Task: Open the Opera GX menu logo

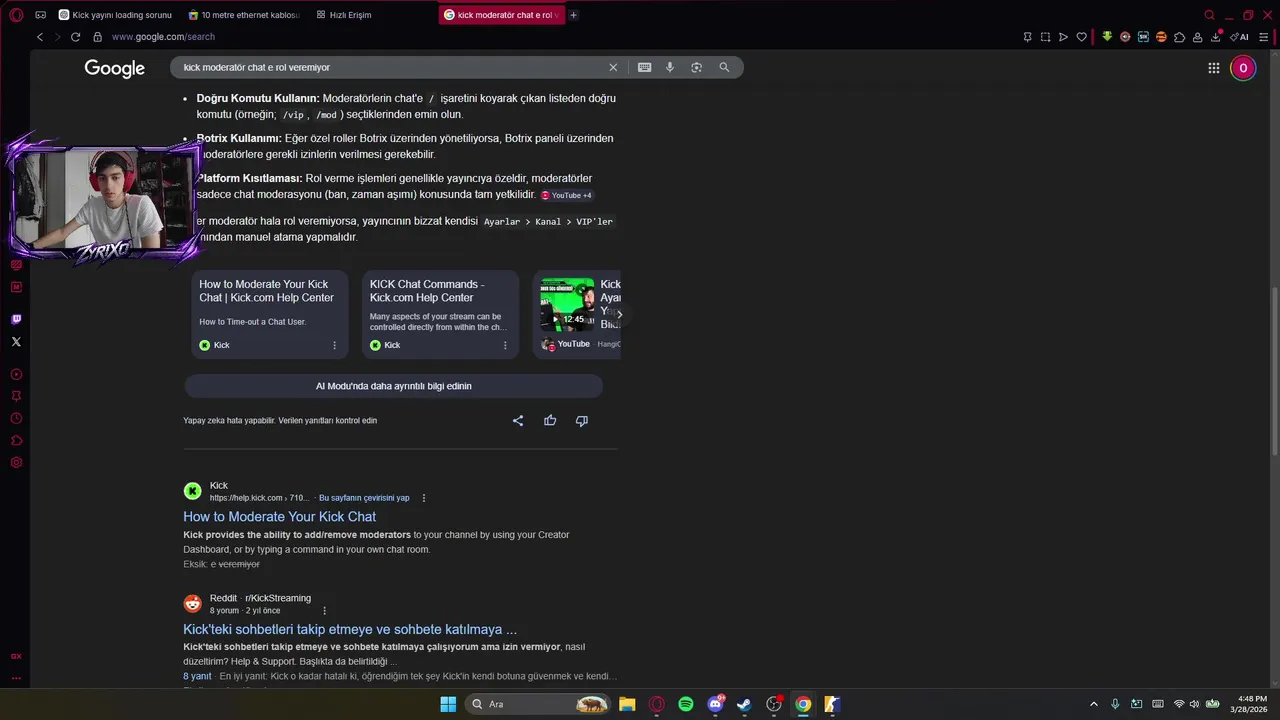Action: [16, 15]
